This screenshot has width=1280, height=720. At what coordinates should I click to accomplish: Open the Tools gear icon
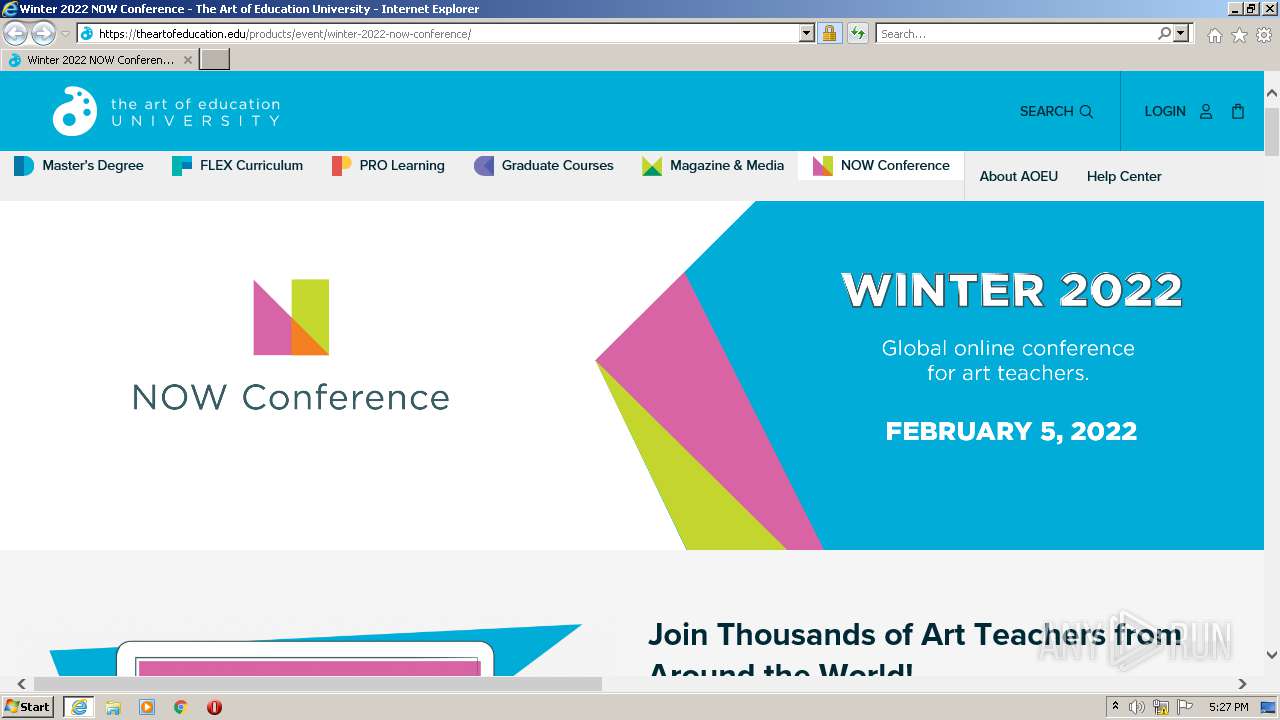click(1264, 35)
